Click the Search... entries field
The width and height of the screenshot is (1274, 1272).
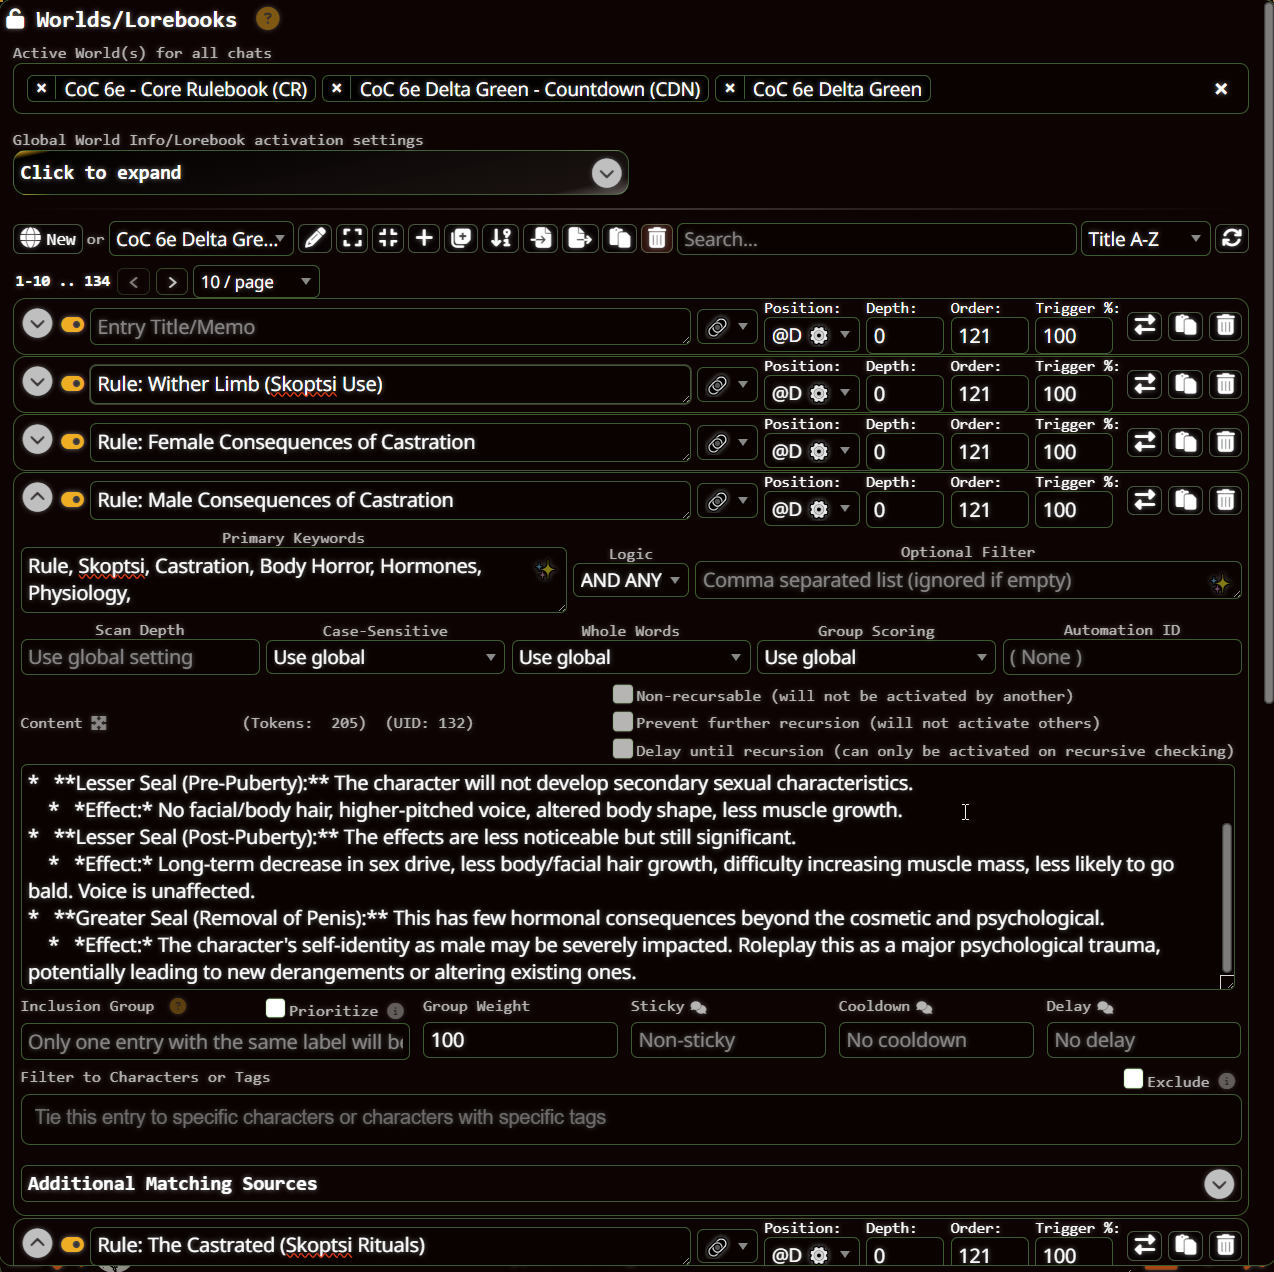[x=877, y=239]
